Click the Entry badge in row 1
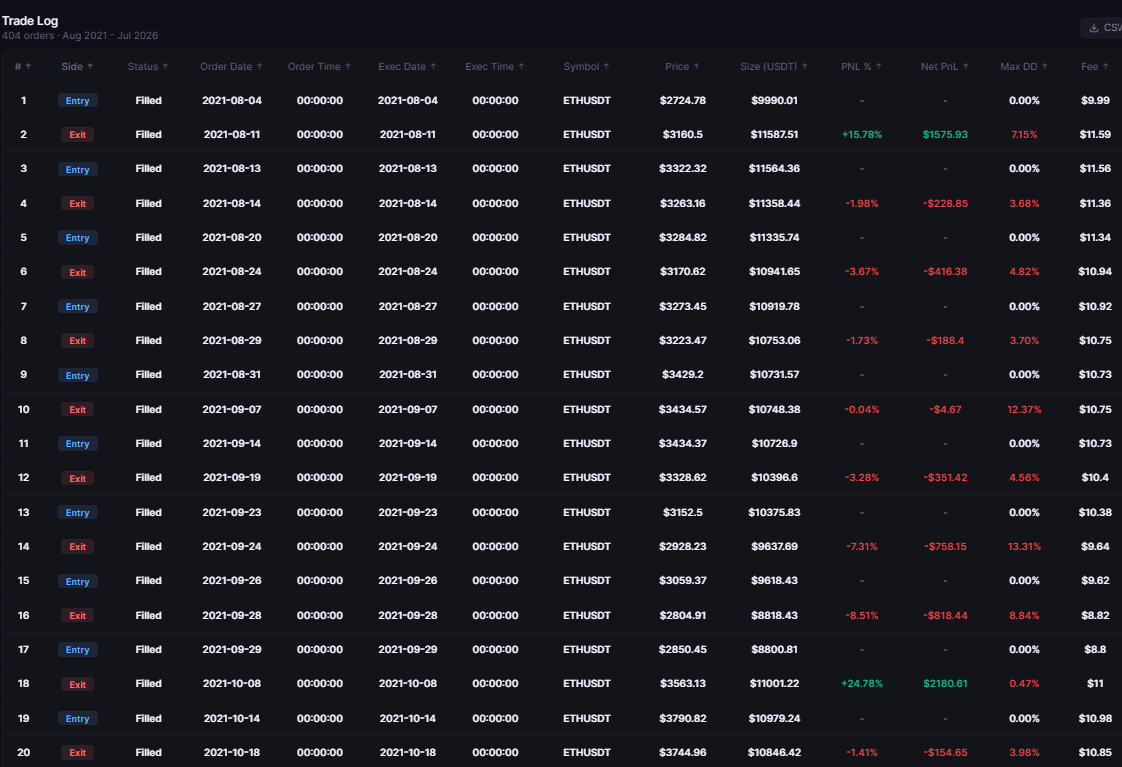 coord(77,101)
